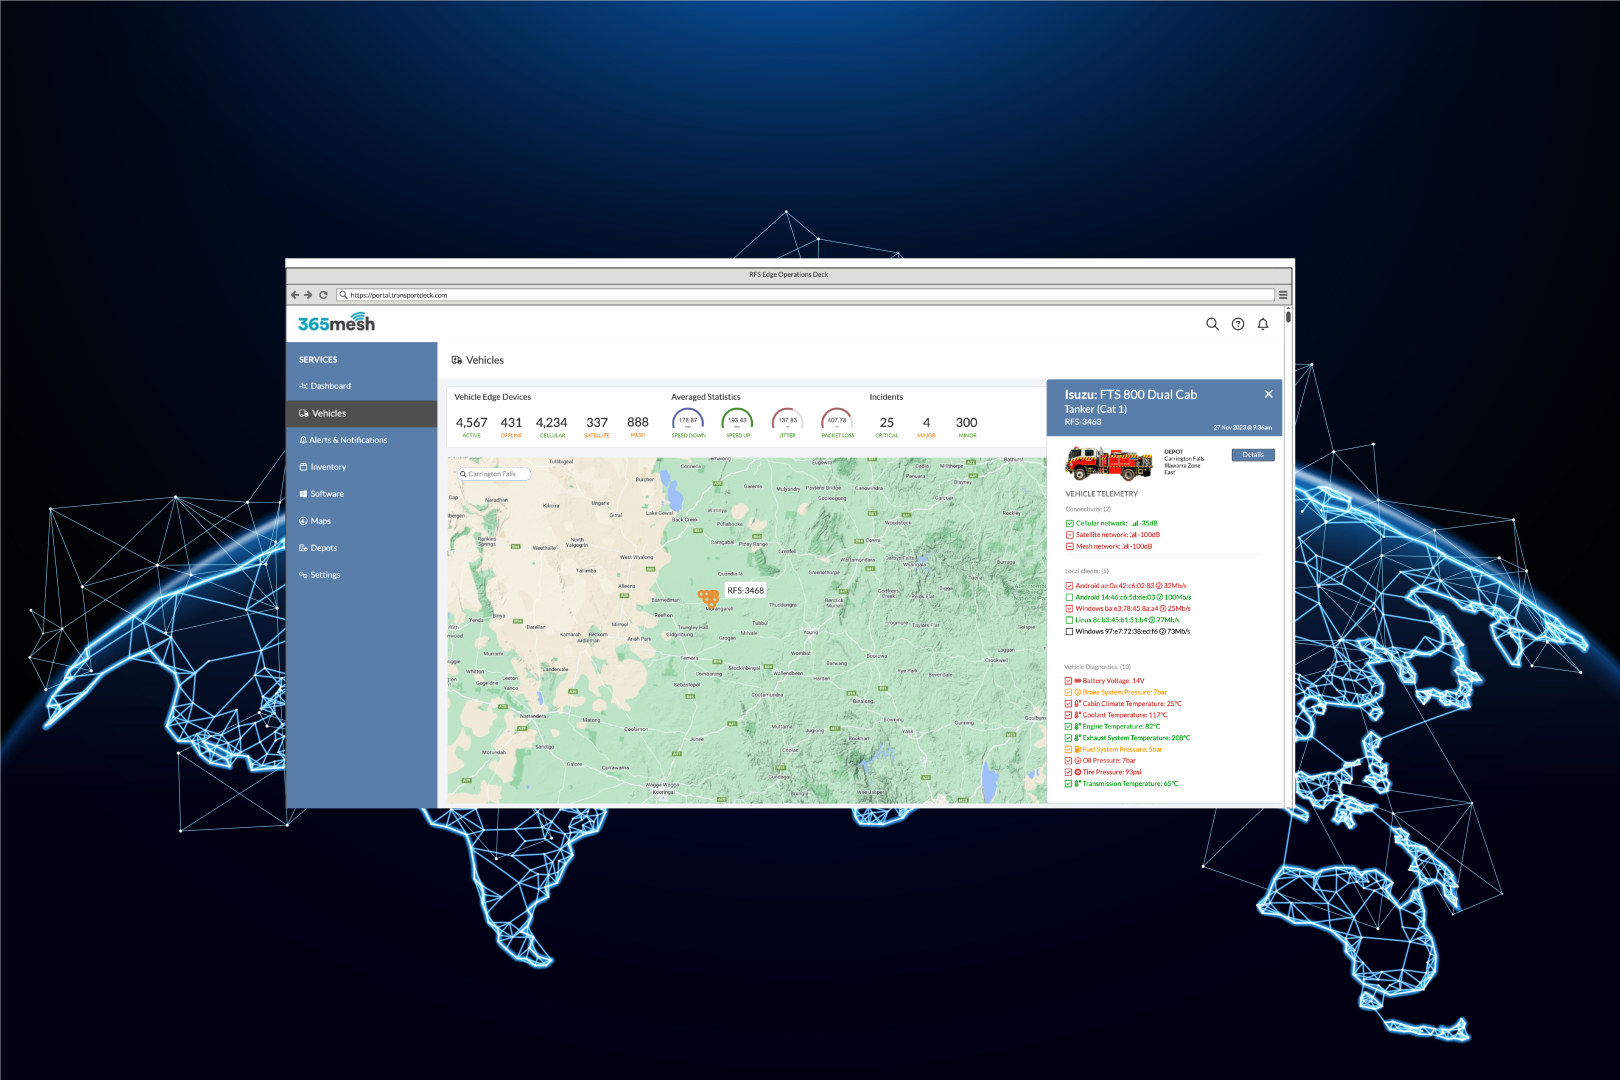Click the 4,567 Active devices count
The height and width of the screenshot is (1080, 1620).
(x=472, y=423)
